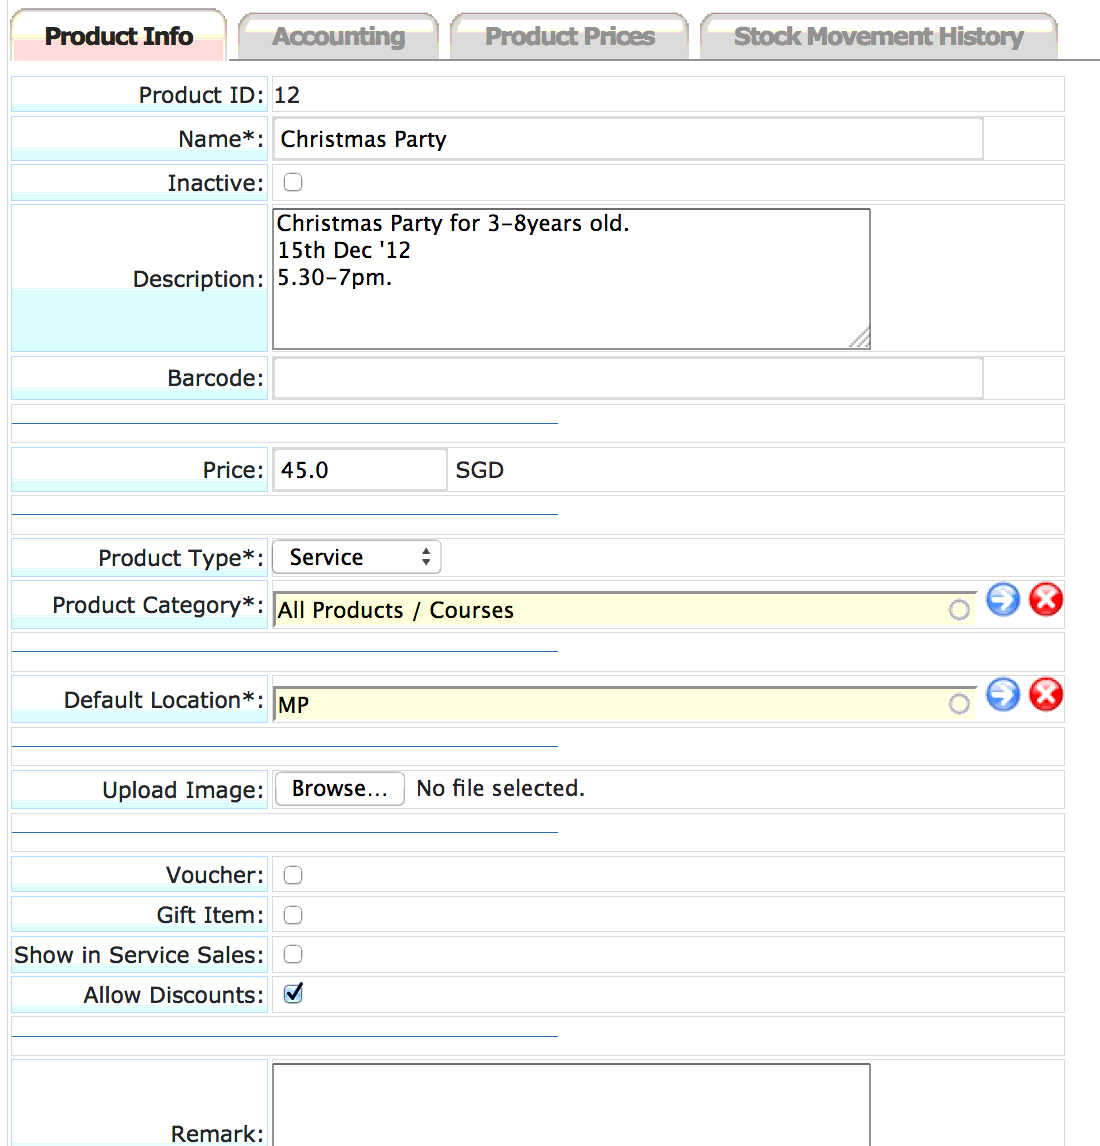Open Default Location via blue arrow icon

tap(1003, 695)
